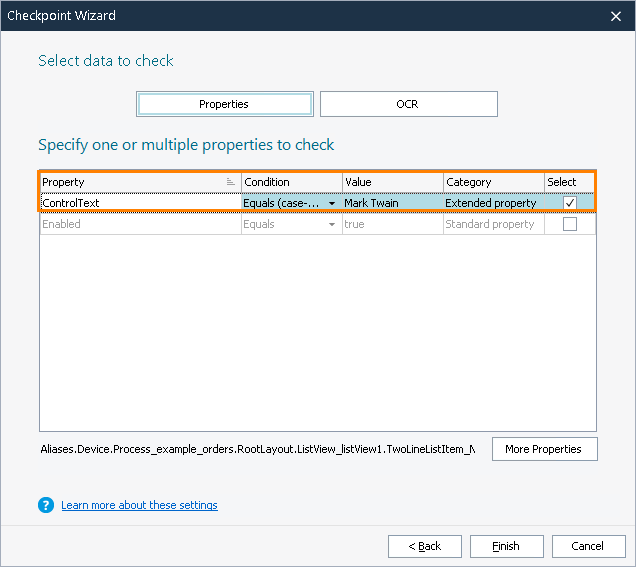The image size is (636, 567).
Task: Click the Mark Twain value cell
Action: [391, 203]
